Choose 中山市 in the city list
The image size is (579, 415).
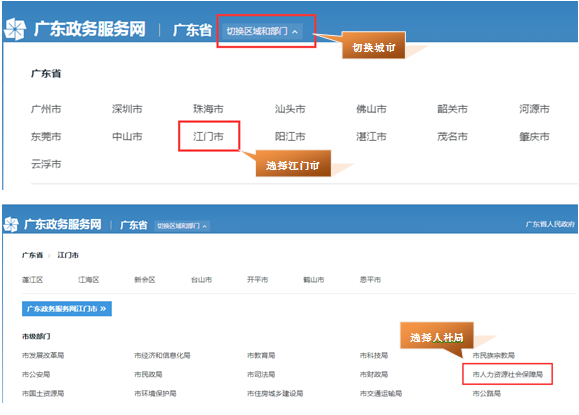tap(127, 137)
